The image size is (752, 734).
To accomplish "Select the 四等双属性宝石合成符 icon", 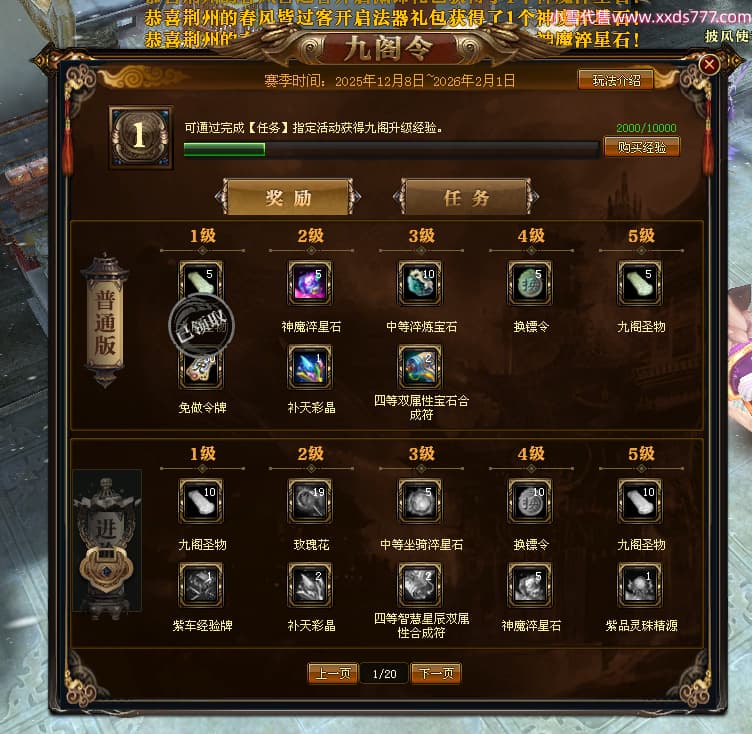I will tap(420, 367).
